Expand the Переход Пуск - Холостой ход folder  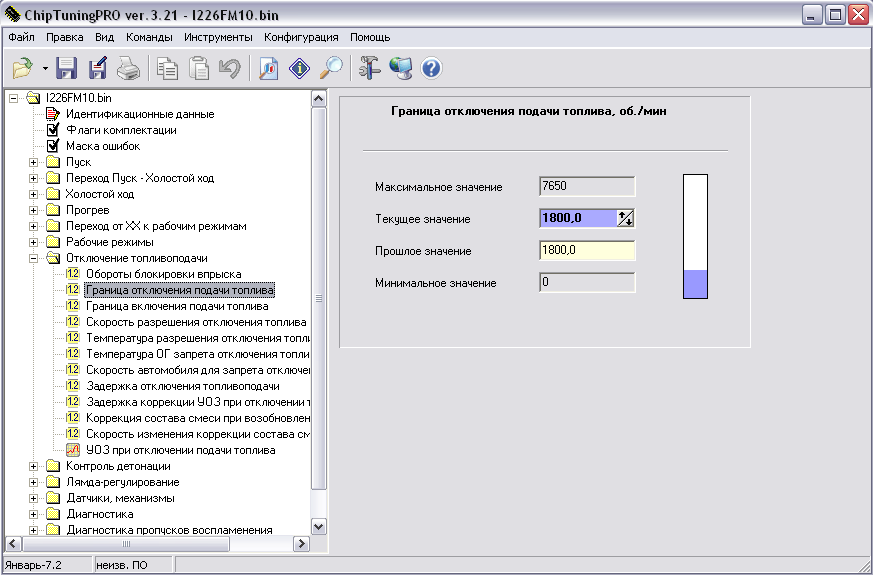(x=33, y=179)
